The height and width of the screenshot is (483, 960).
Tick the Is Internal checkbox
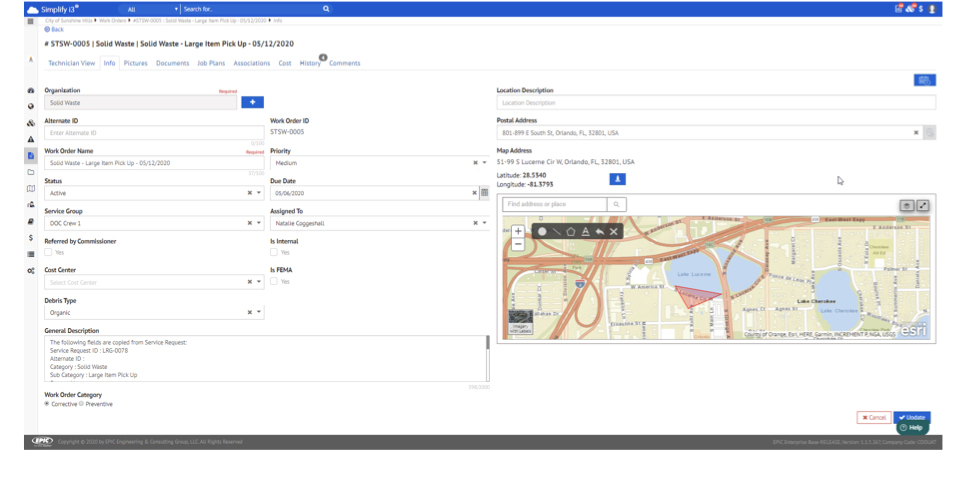tap(274, 253)
